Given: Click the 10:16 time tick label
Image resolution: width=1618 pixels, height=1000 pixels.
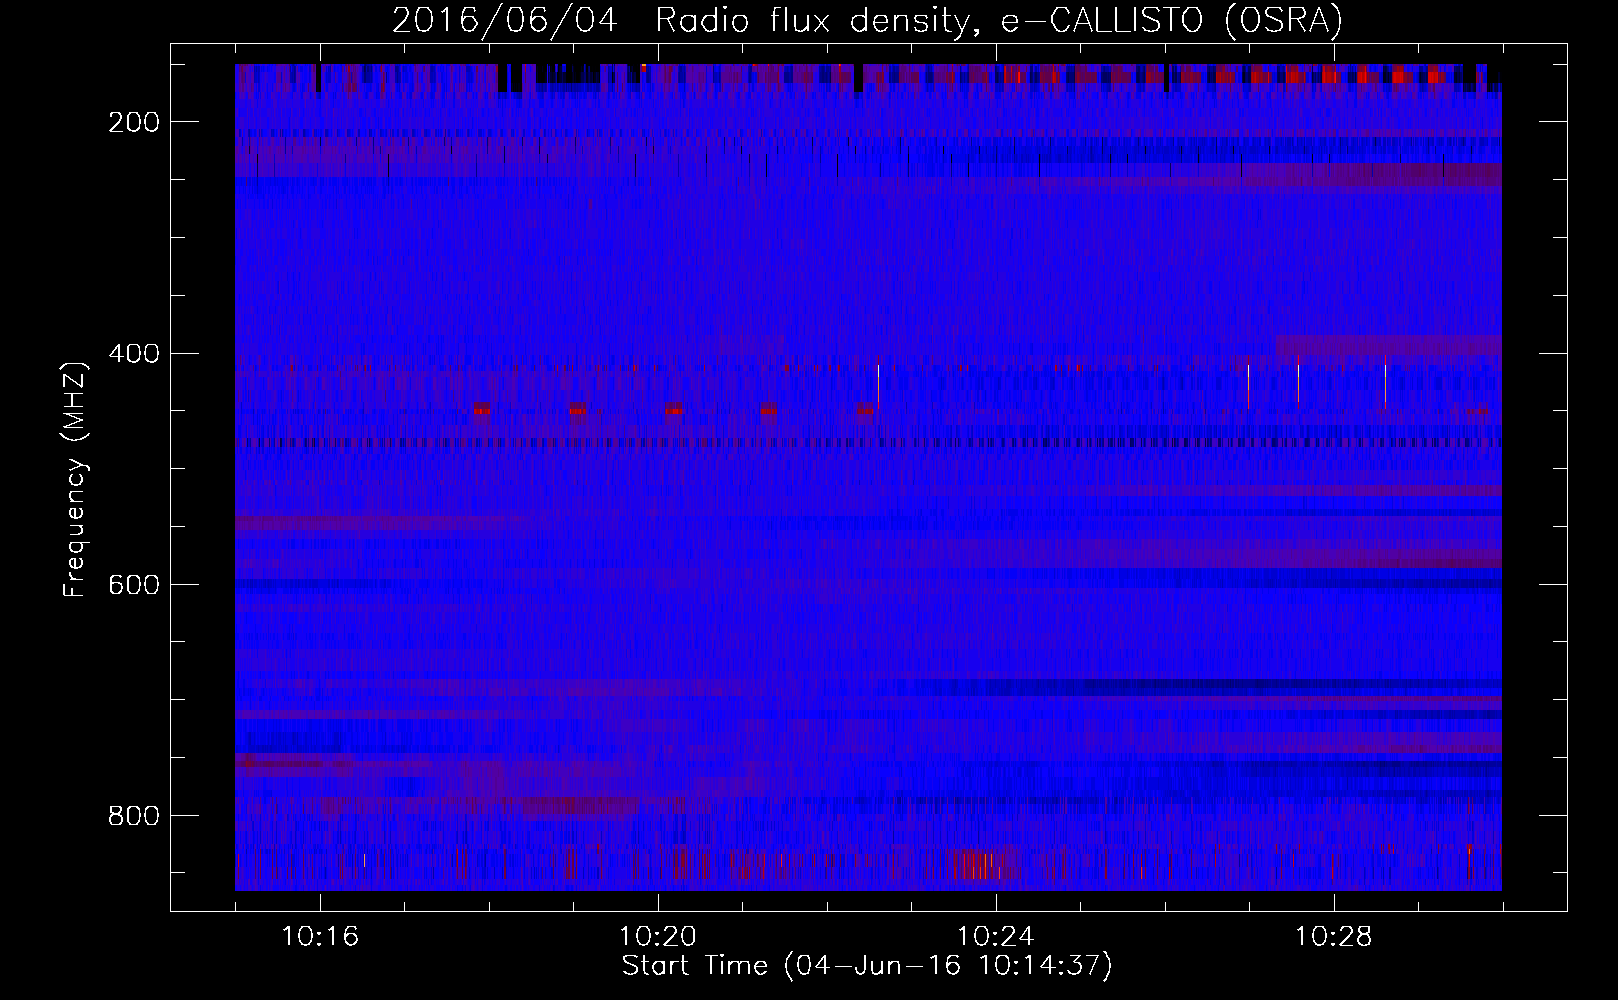Looking at the screenshot, I should point(320,937).
